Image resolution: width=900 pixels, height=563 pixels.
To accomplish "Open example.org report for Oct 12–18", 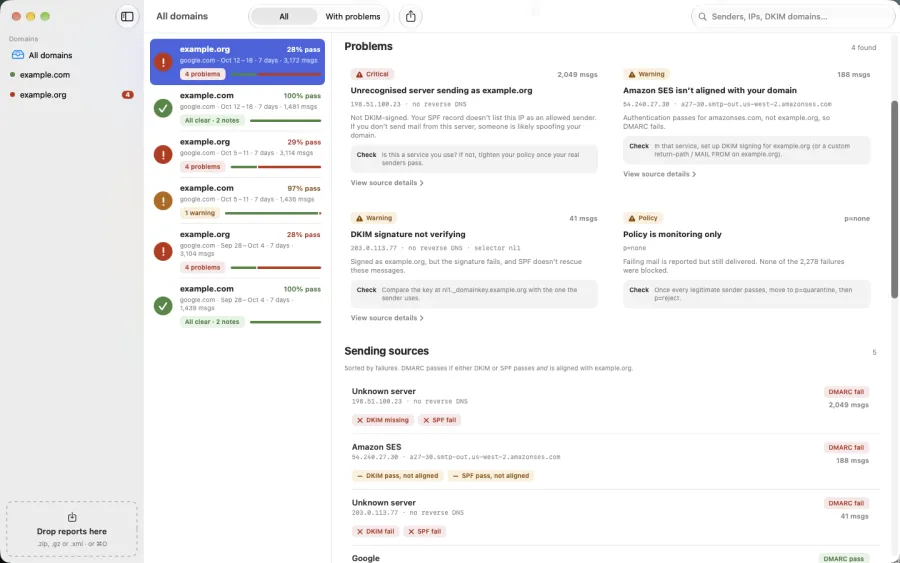I will 237,61.
